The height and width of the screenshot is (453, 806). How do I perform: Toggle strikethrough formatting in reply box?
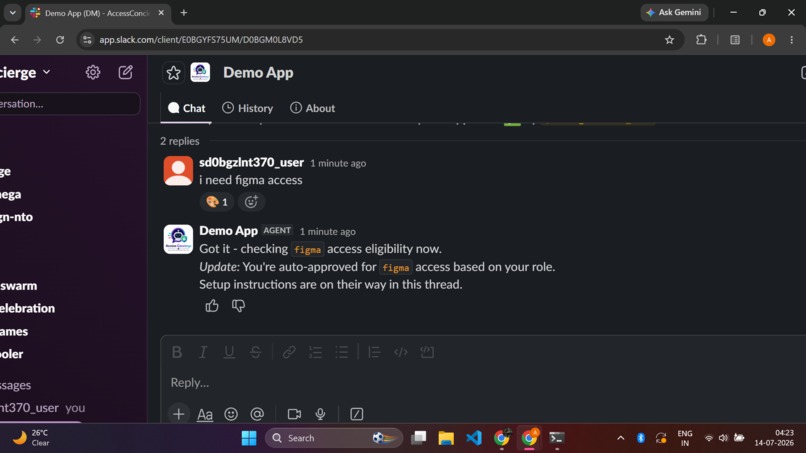255,352
